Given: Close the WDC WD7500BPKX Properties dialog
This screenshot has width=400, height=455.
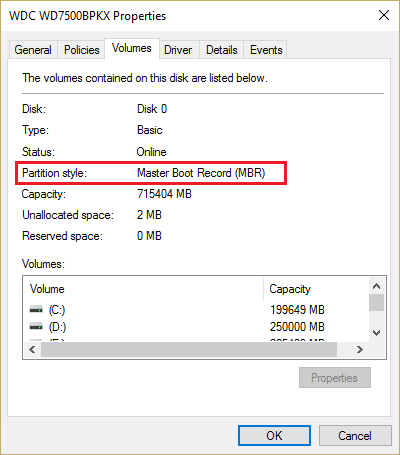Looking at the screenshot, I should (384, 15).
